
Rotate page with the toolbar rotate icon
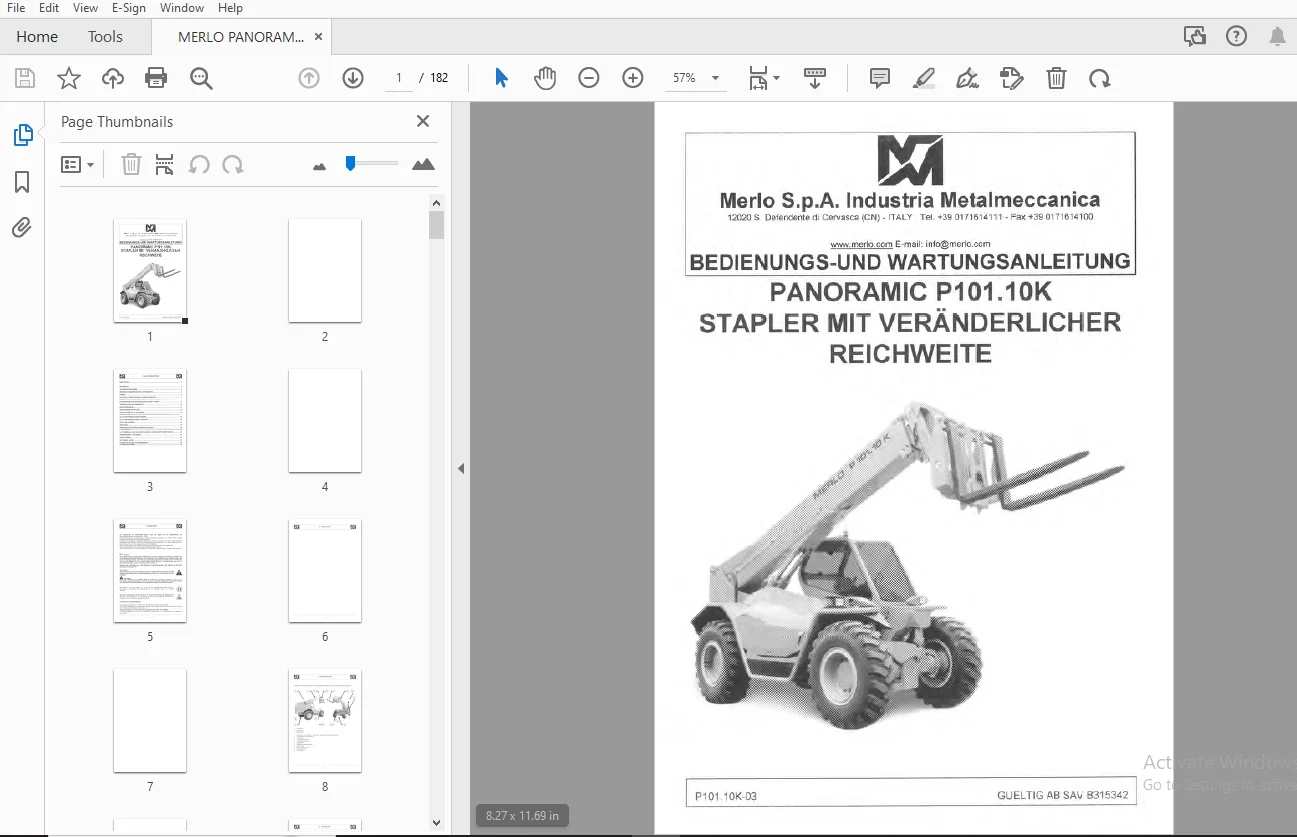click(x=1100, y=78)
